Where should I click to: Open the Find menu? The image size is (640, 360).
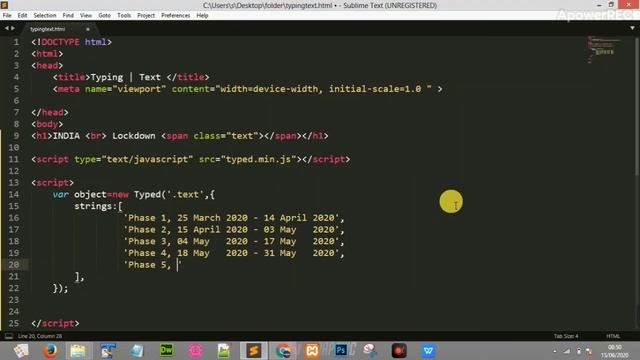[x=68, y=16]
